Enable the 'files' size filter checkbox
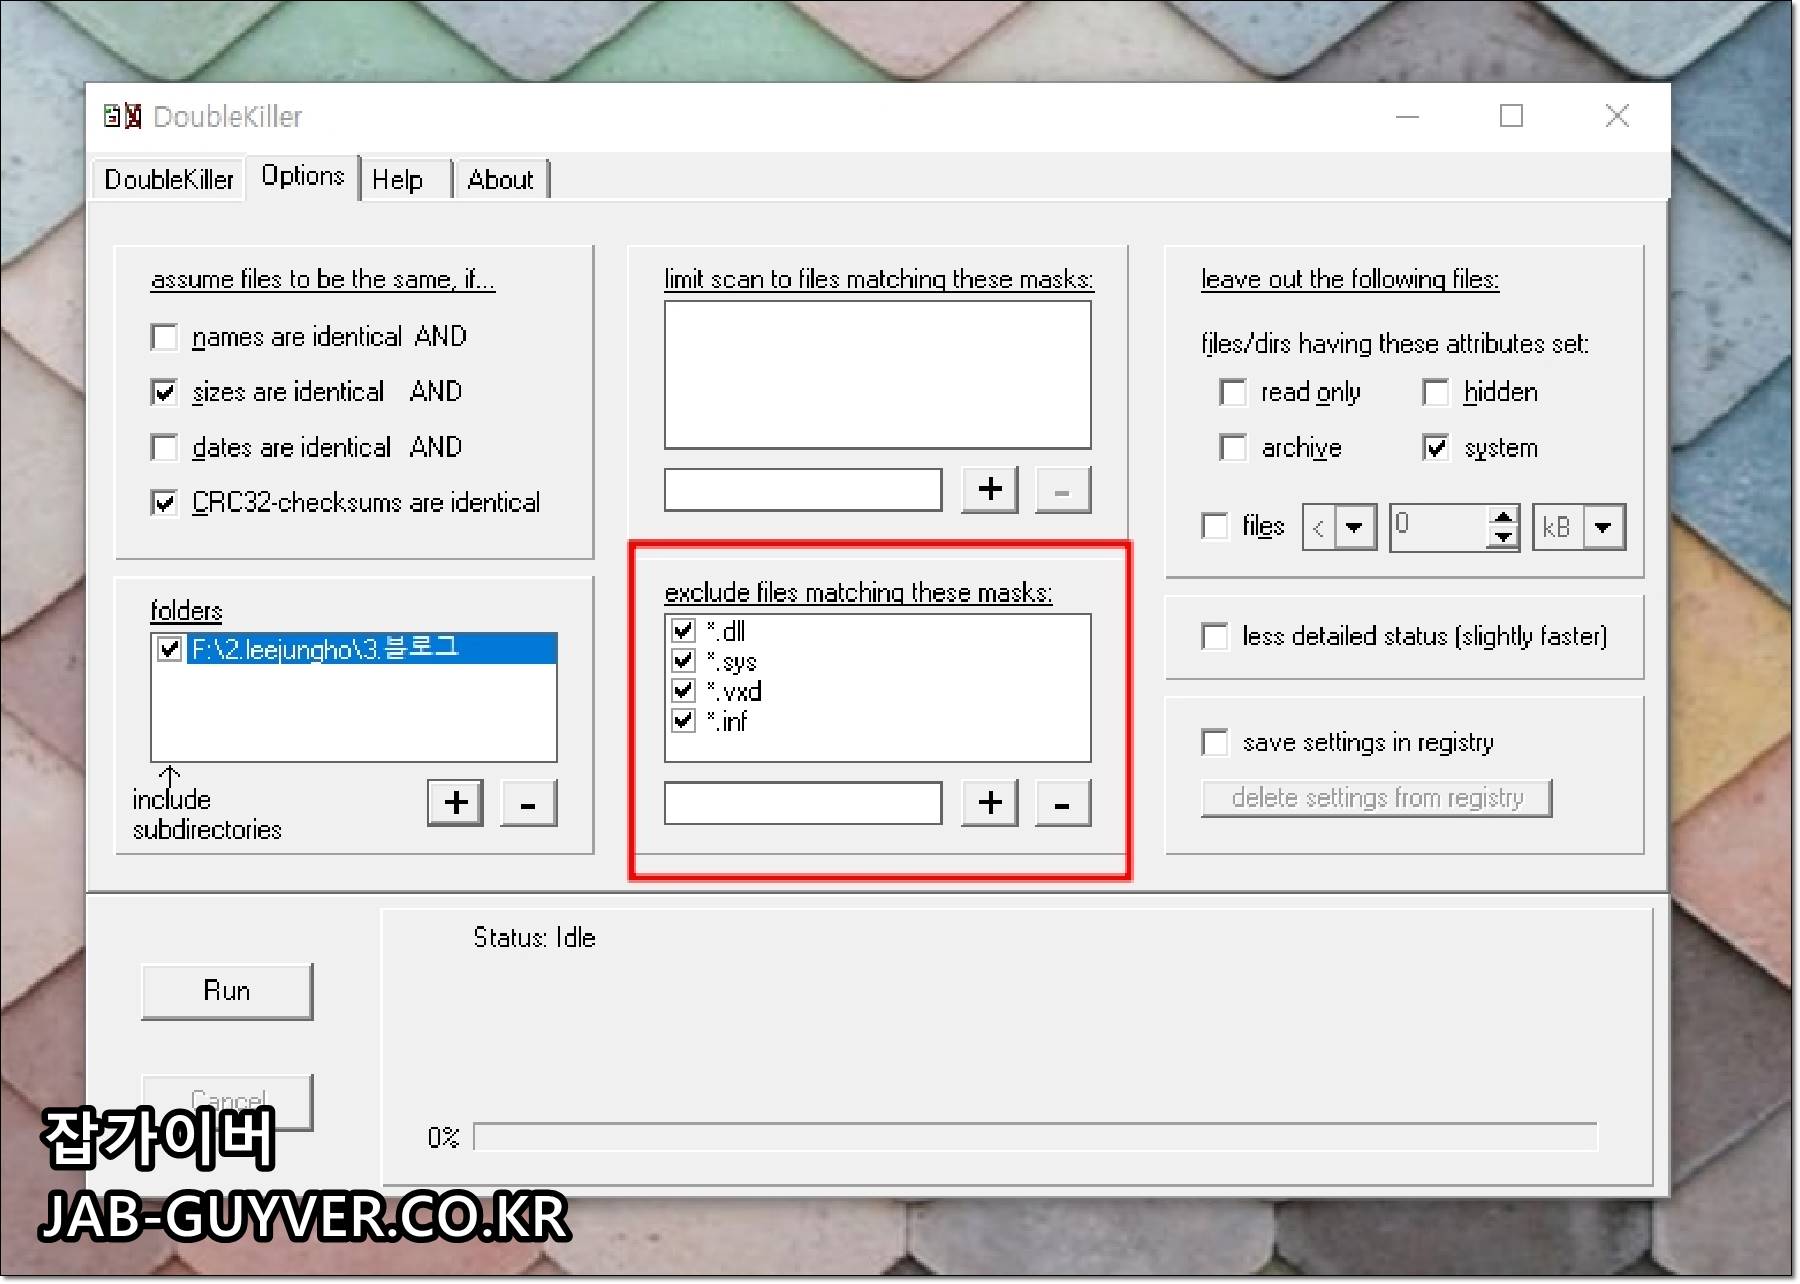 pos(1215,526)
